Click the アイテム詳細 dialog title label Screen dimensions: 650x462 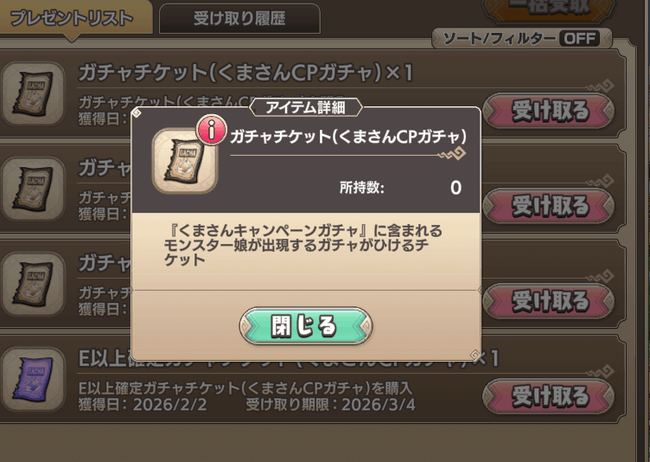(x=306, y=107)
